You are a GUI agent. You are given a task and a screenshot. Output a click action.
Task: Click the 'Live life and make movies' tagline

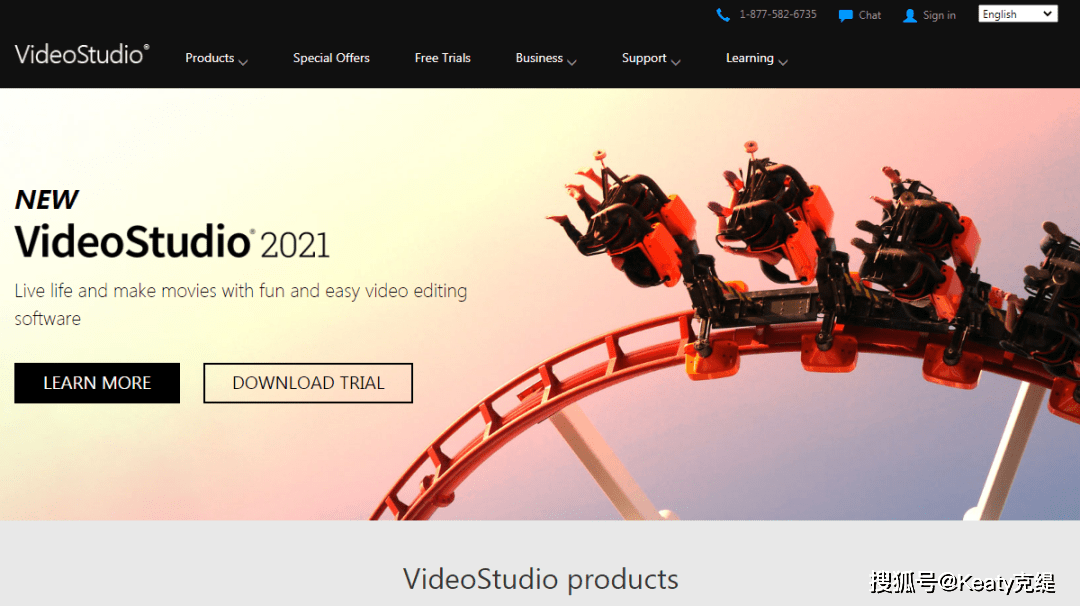pos(240,304)
